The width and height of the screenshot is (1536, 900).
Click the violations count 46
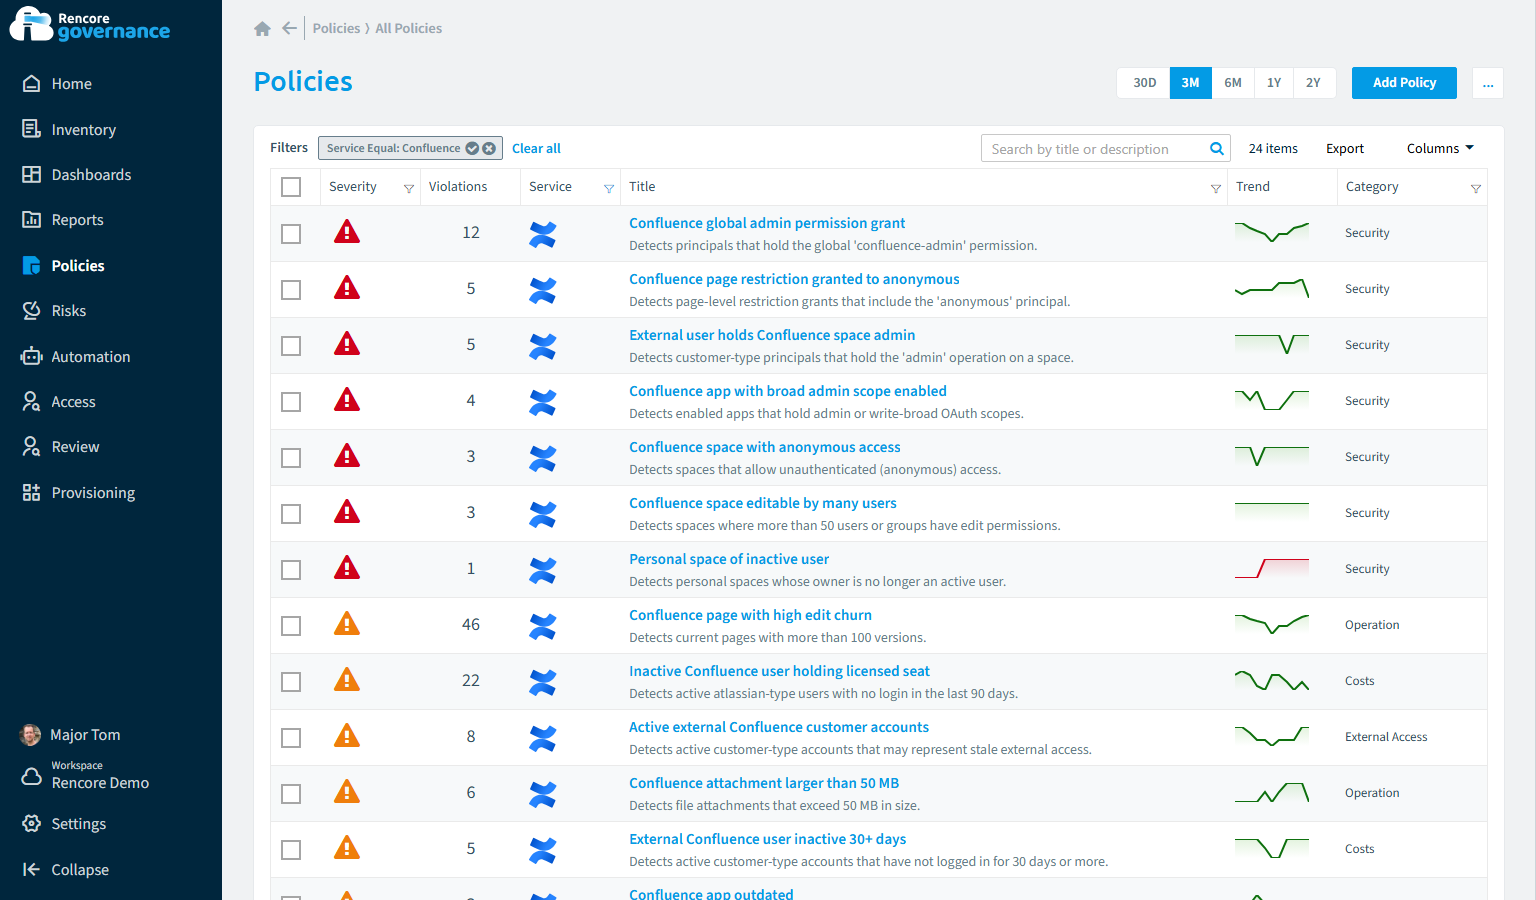click(x=471, y=625)
